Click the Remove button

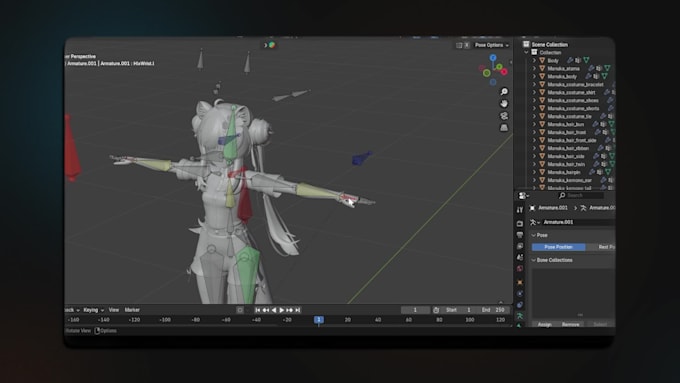tap(570, 324)
